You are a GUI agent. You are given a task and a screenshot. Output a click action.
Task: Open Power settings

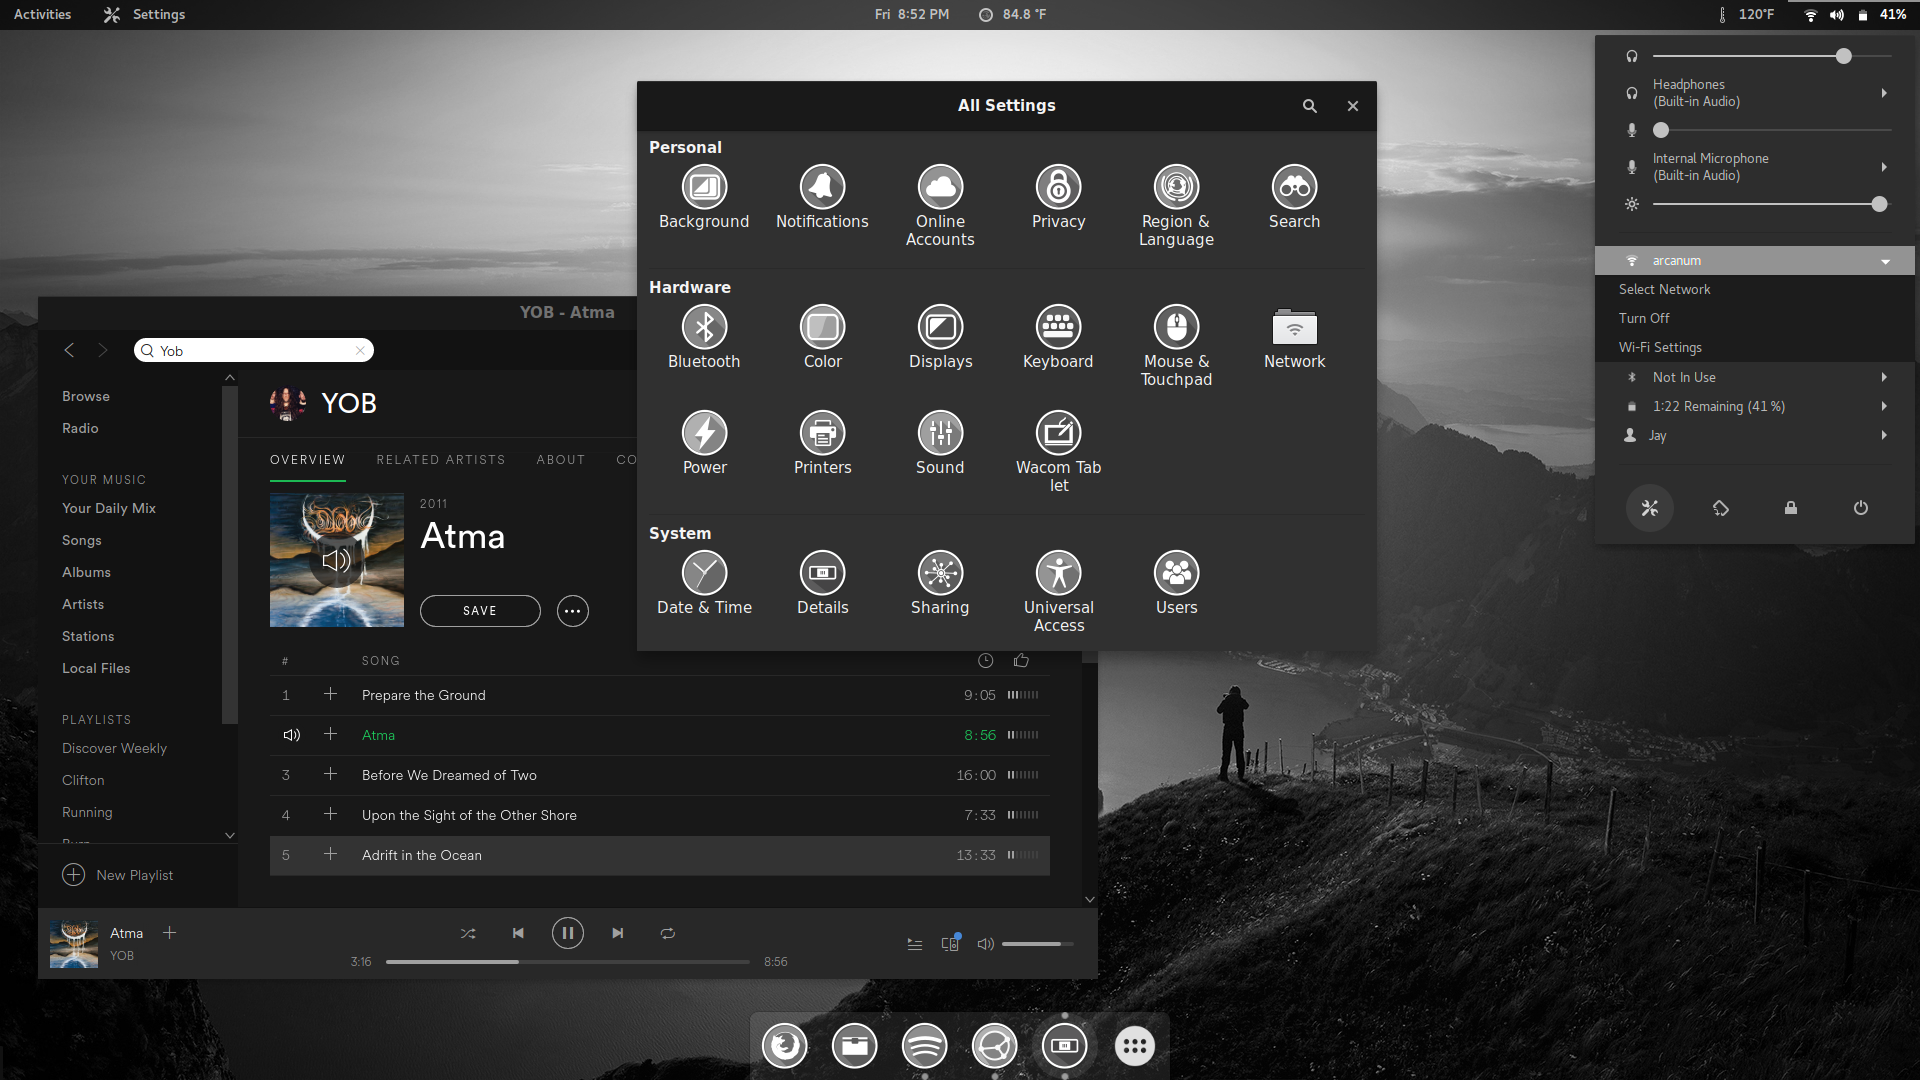point(704,443)
